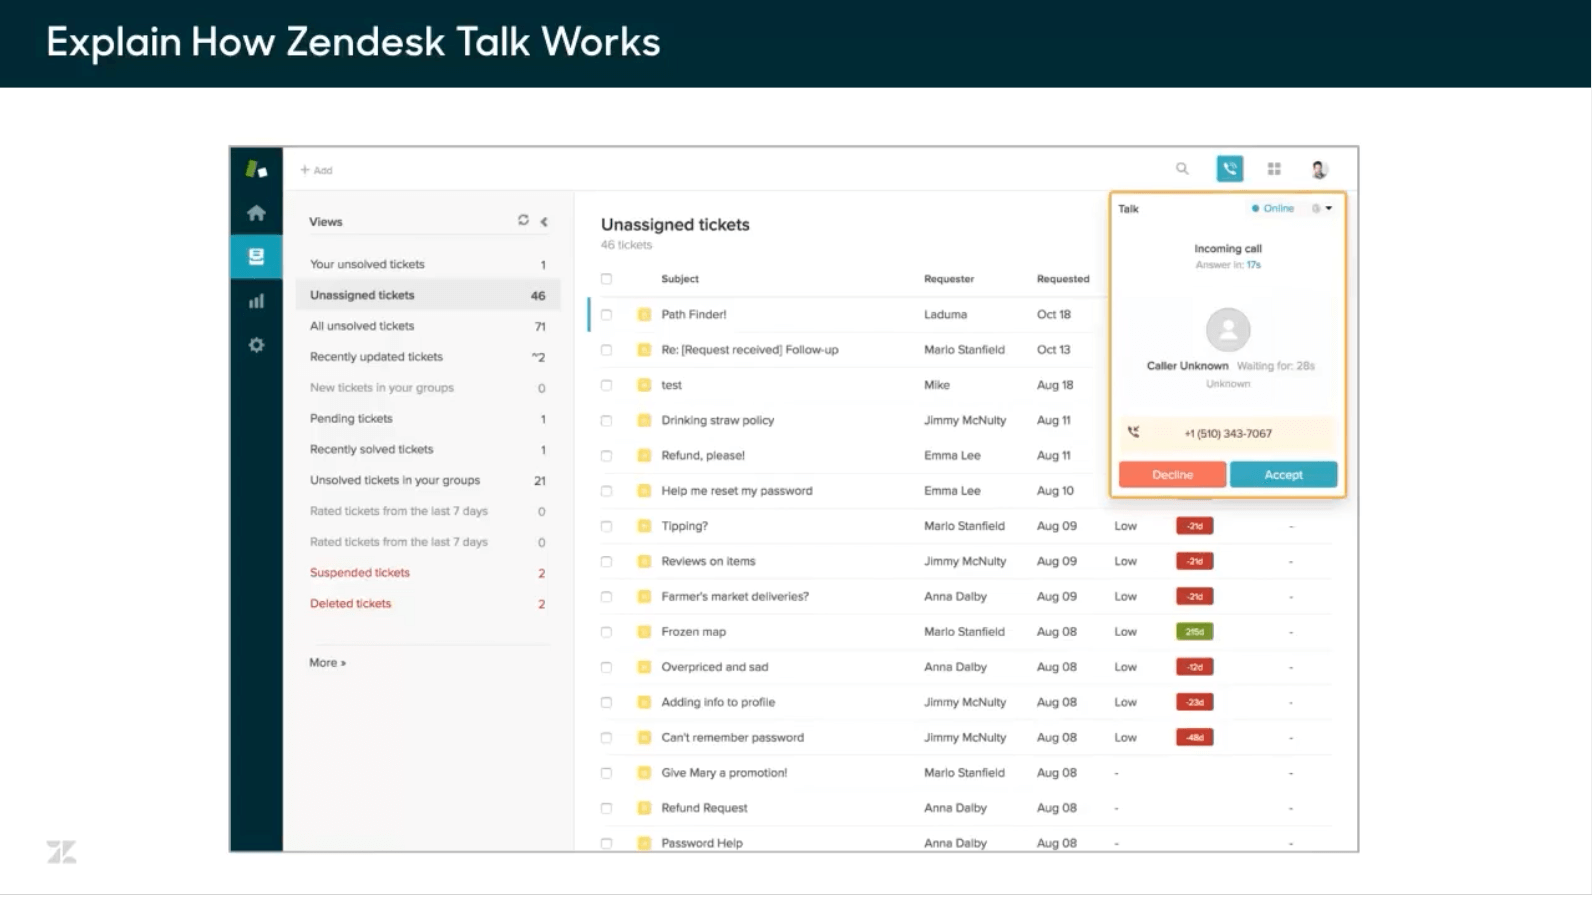Screen dimensions: 1592x897
Task: Click the Password Help status icon
Action: pyautogui.click(x=644, y=843)
